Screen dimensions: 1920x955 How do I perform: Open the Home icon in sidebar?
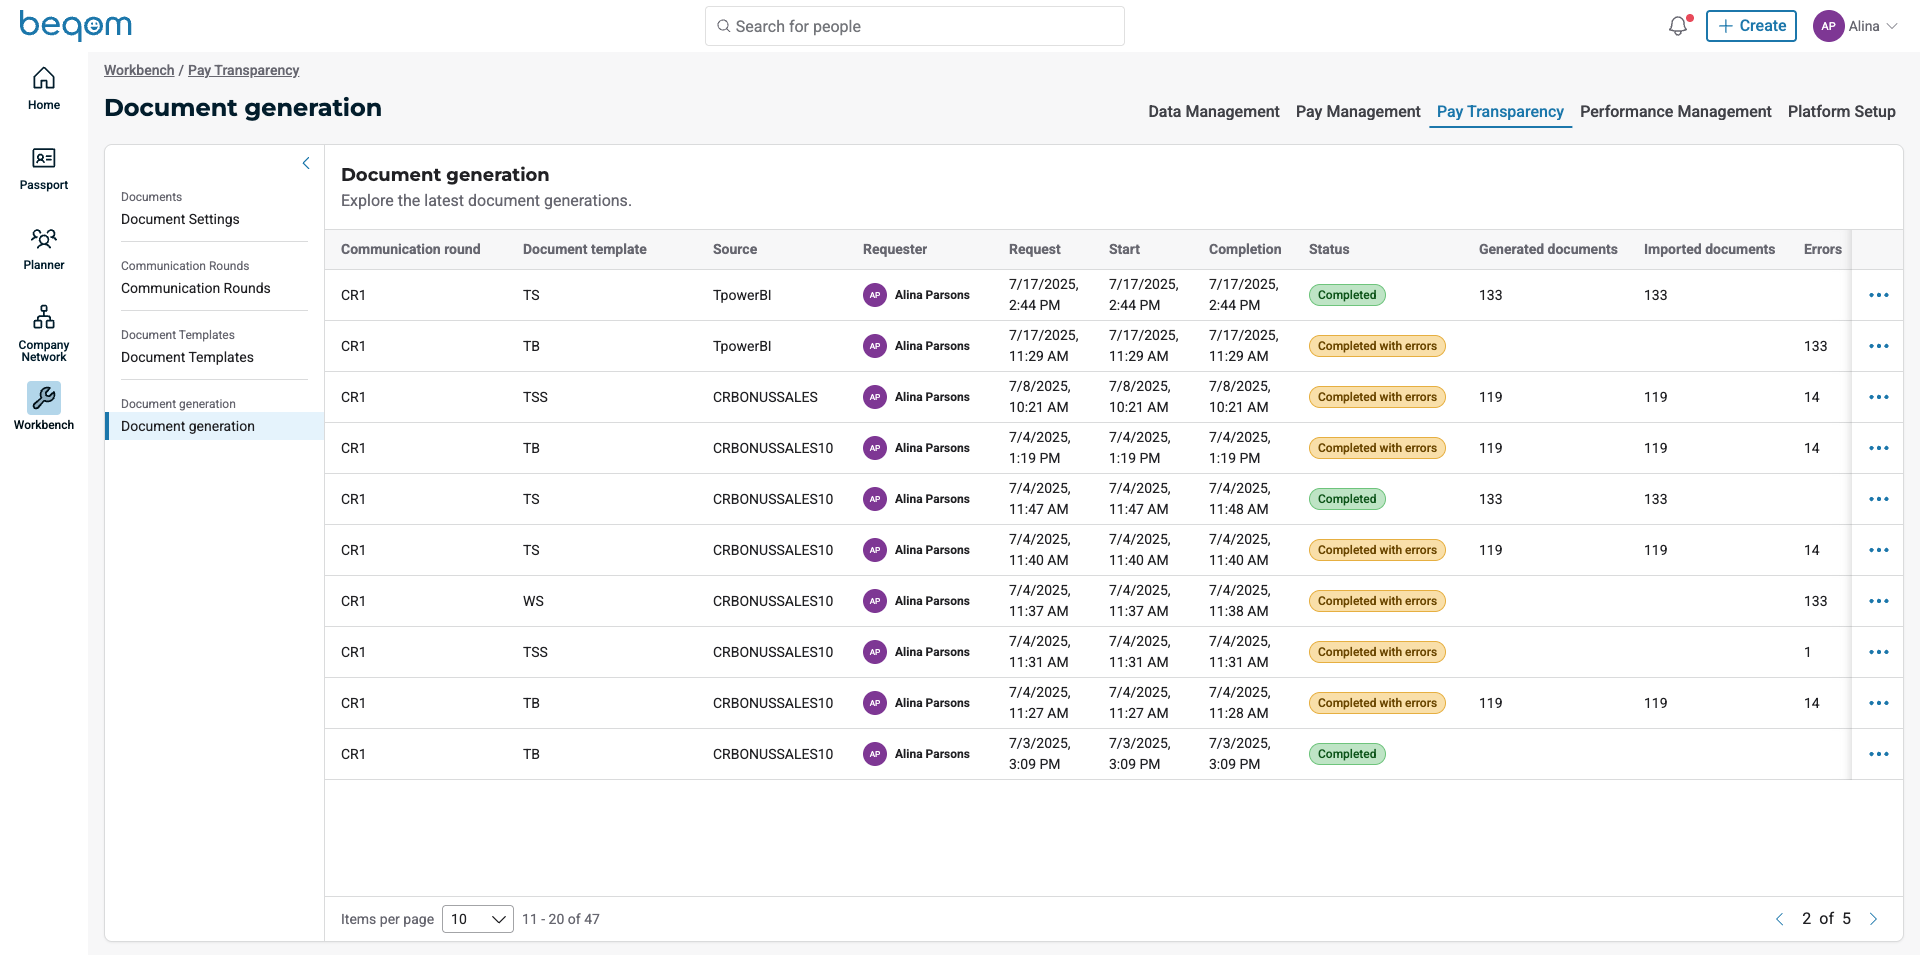[44, 80]
